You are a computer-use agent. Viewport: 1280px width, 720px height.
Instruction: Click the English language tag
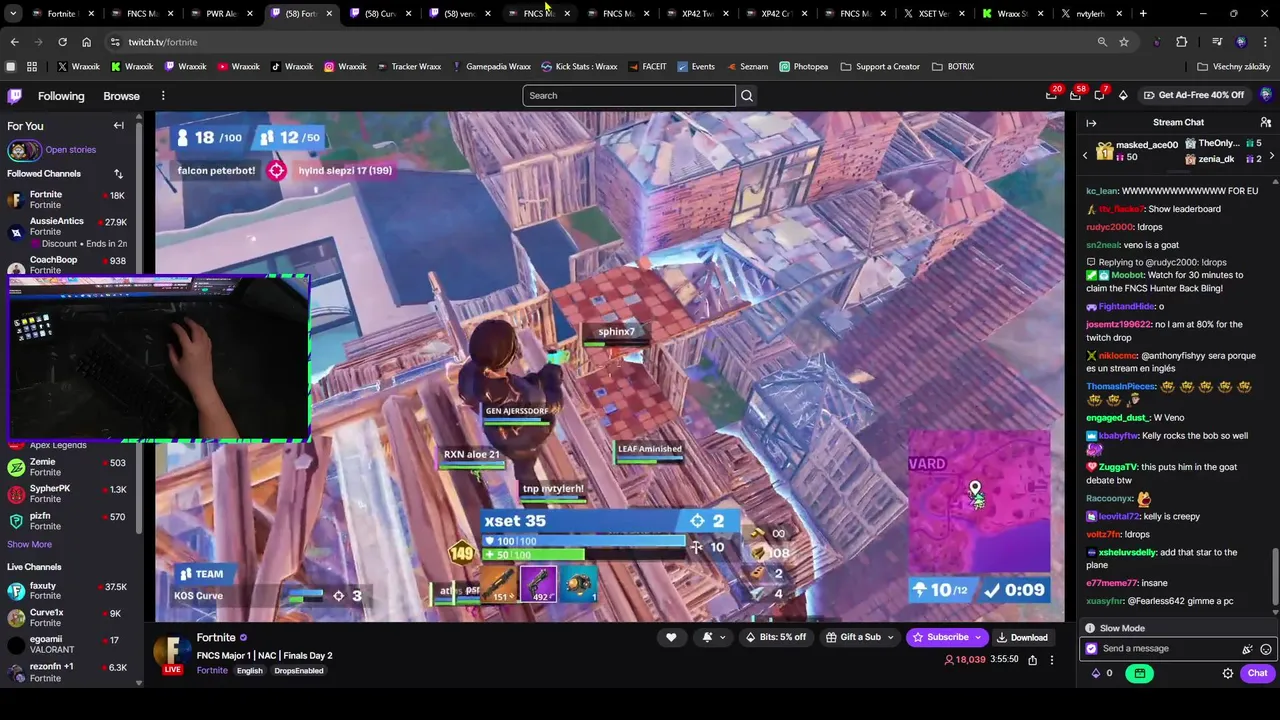[x=250, y=671]
